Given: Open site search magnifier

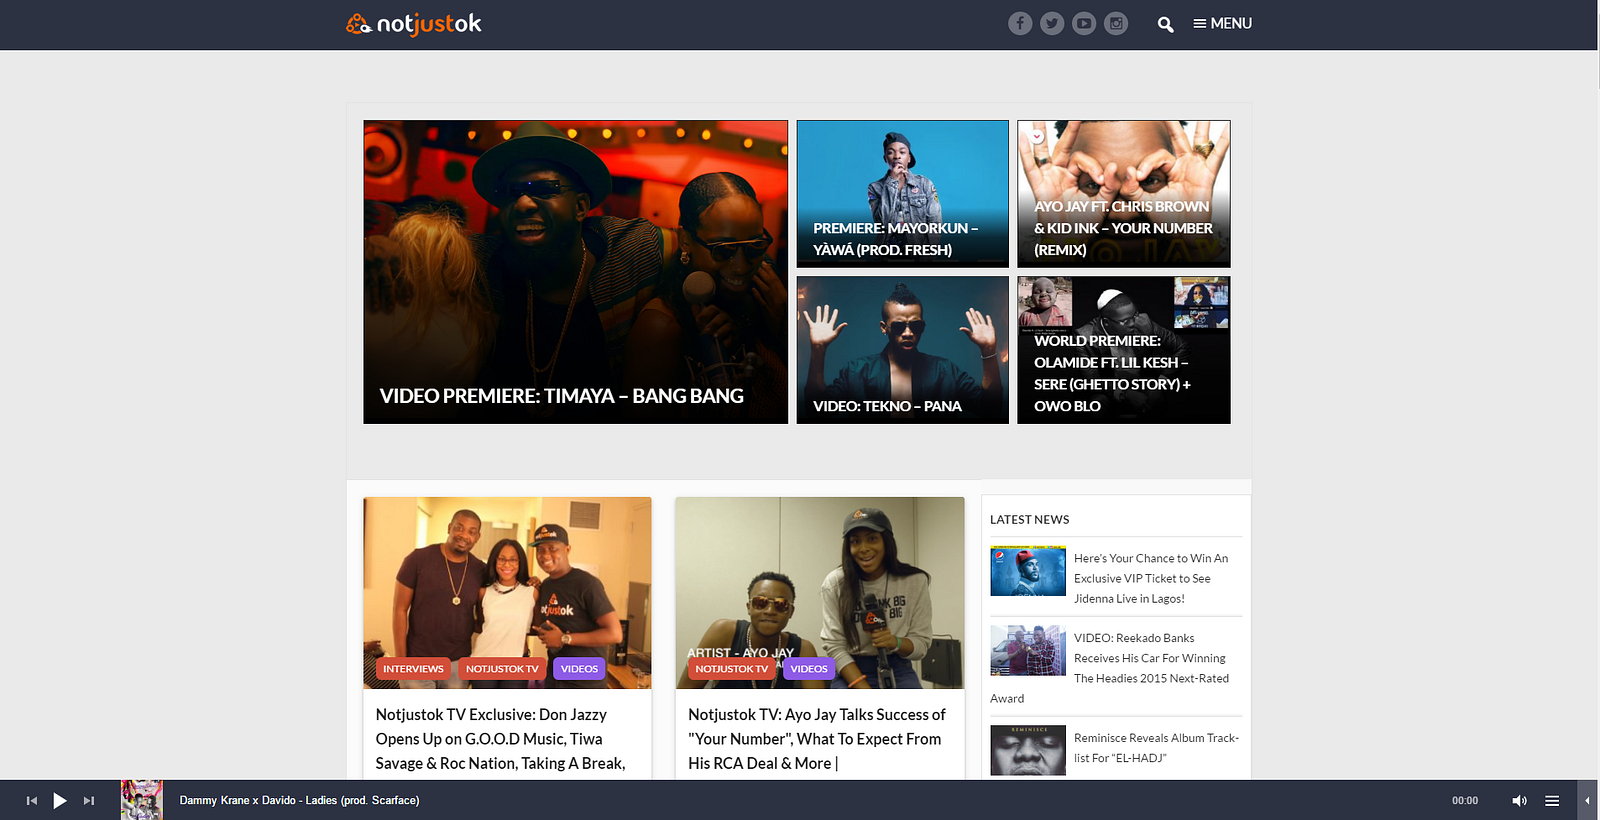Looking at the screenshot, I should pyautogui.click(x=1165, y=24).
